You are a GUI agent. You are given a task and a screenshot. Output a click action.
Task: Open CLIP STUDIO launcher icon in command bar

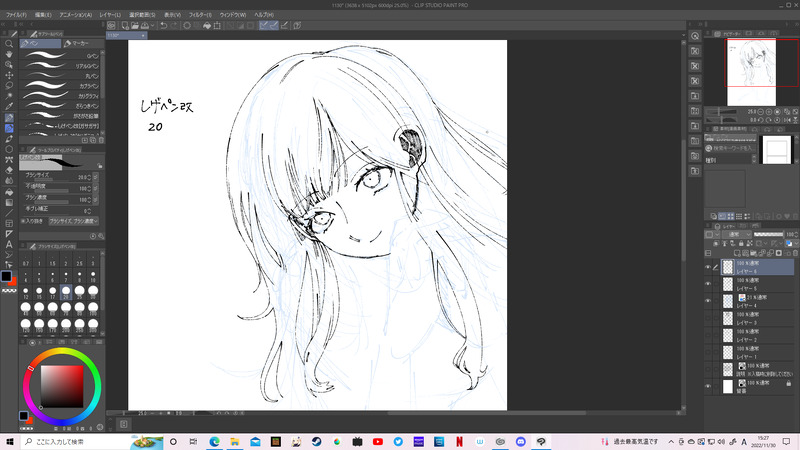click(x=111, y=26)
